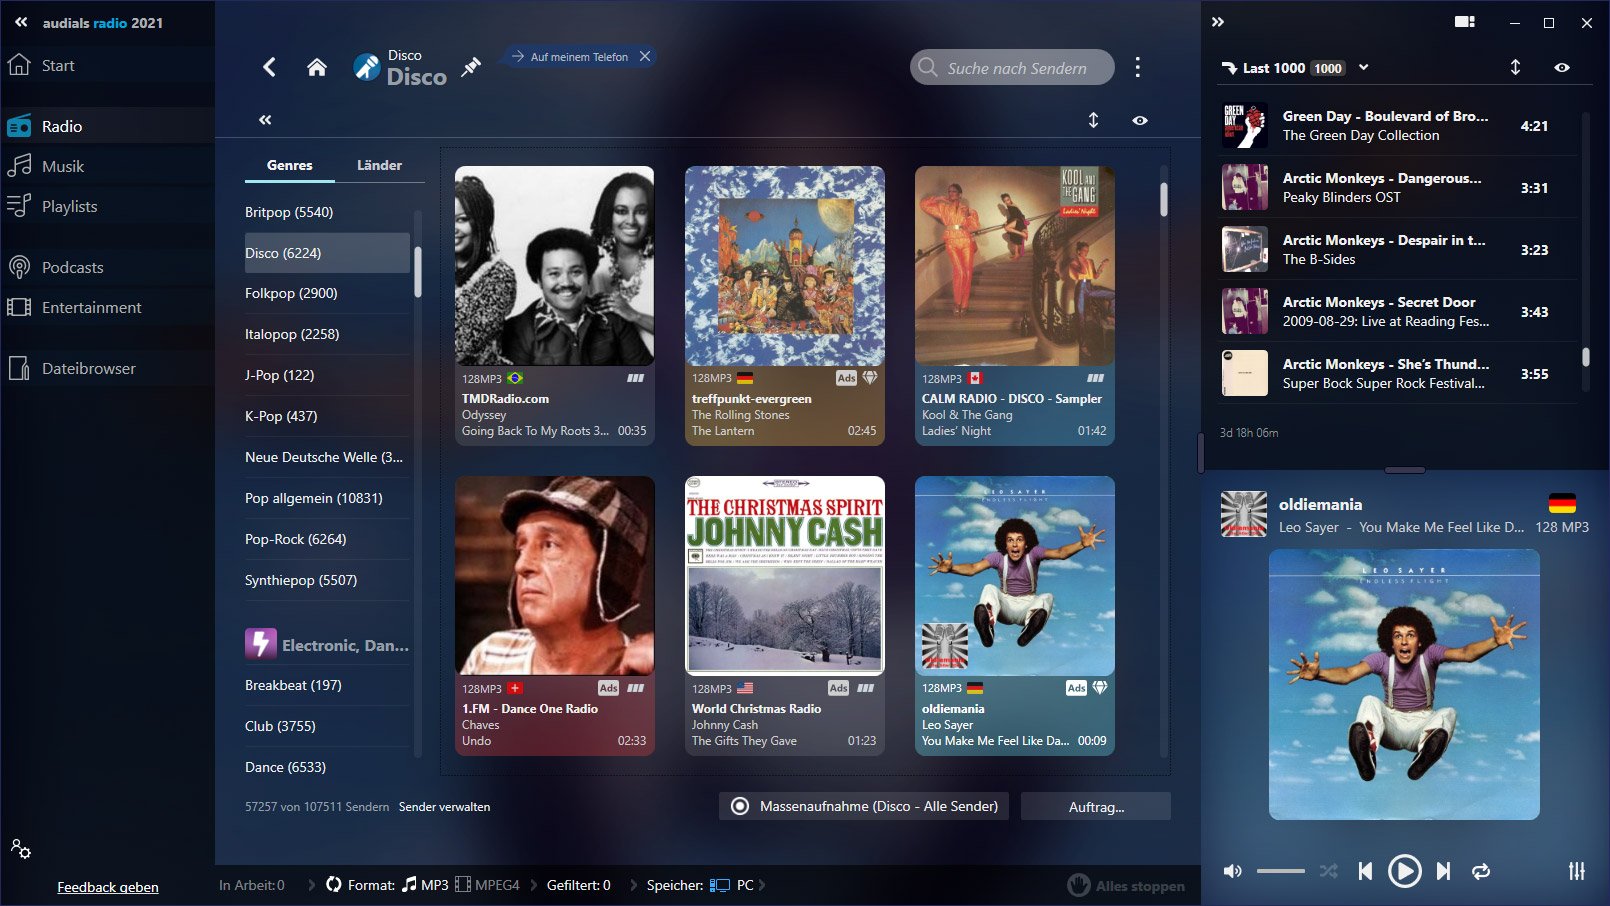Image resolution: width=1610 pixels, height=906 pixels.
Task: Click the Dateibrowser icon in sidebar
Action: [19, 368]
